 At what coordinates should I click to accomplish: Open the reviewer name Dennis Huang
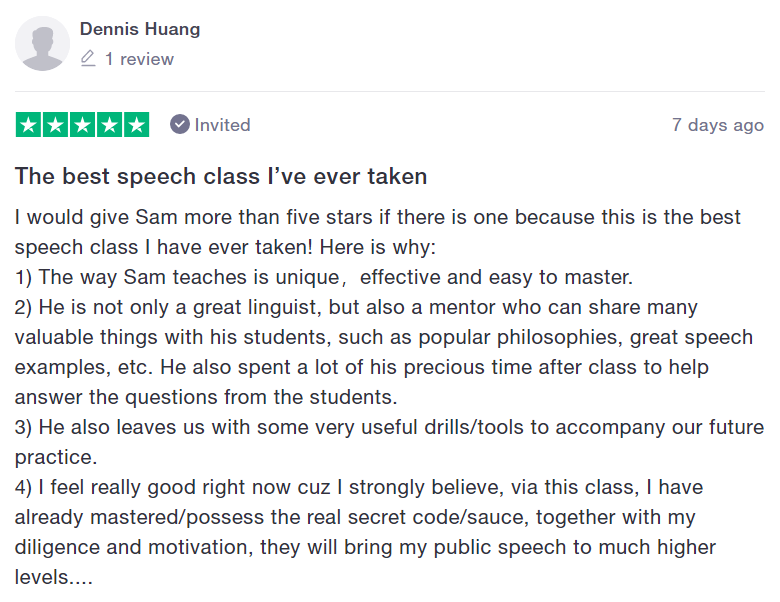coord(140,29)
